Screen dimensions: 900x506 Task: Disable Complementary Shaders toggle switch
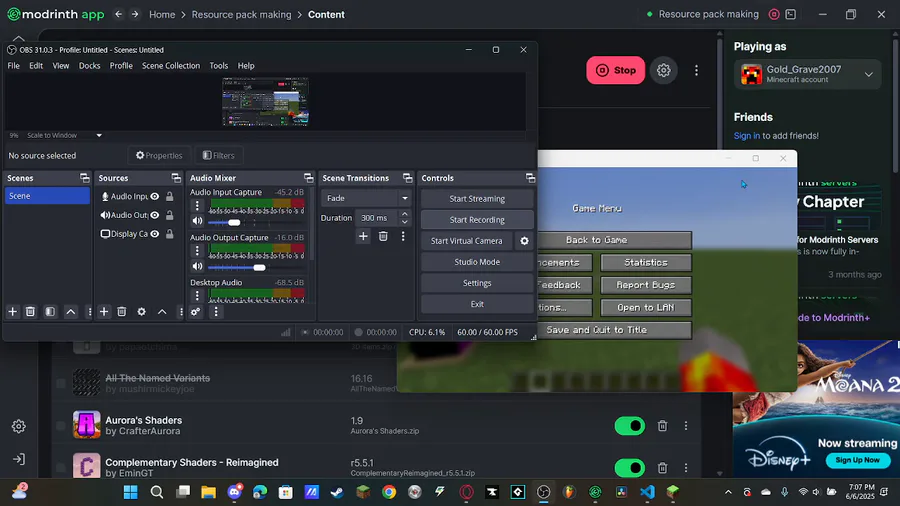coord(630,468)
